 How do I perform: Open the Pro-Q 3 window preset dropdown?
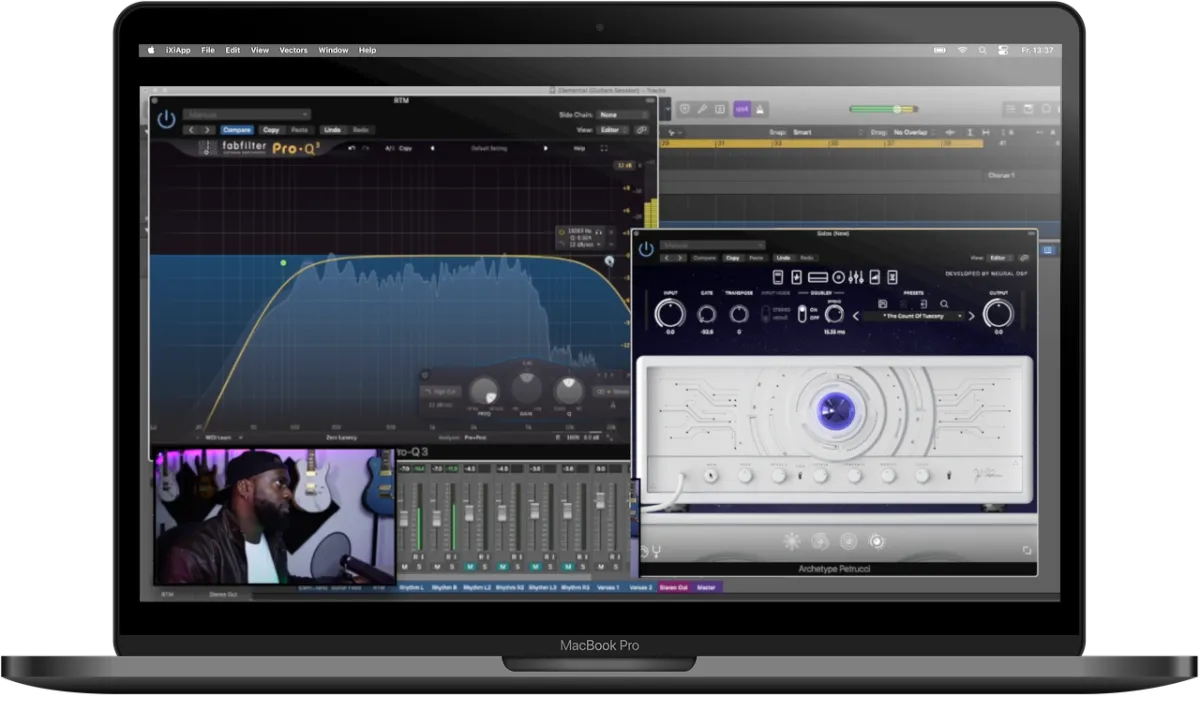(x=247, y=114)
